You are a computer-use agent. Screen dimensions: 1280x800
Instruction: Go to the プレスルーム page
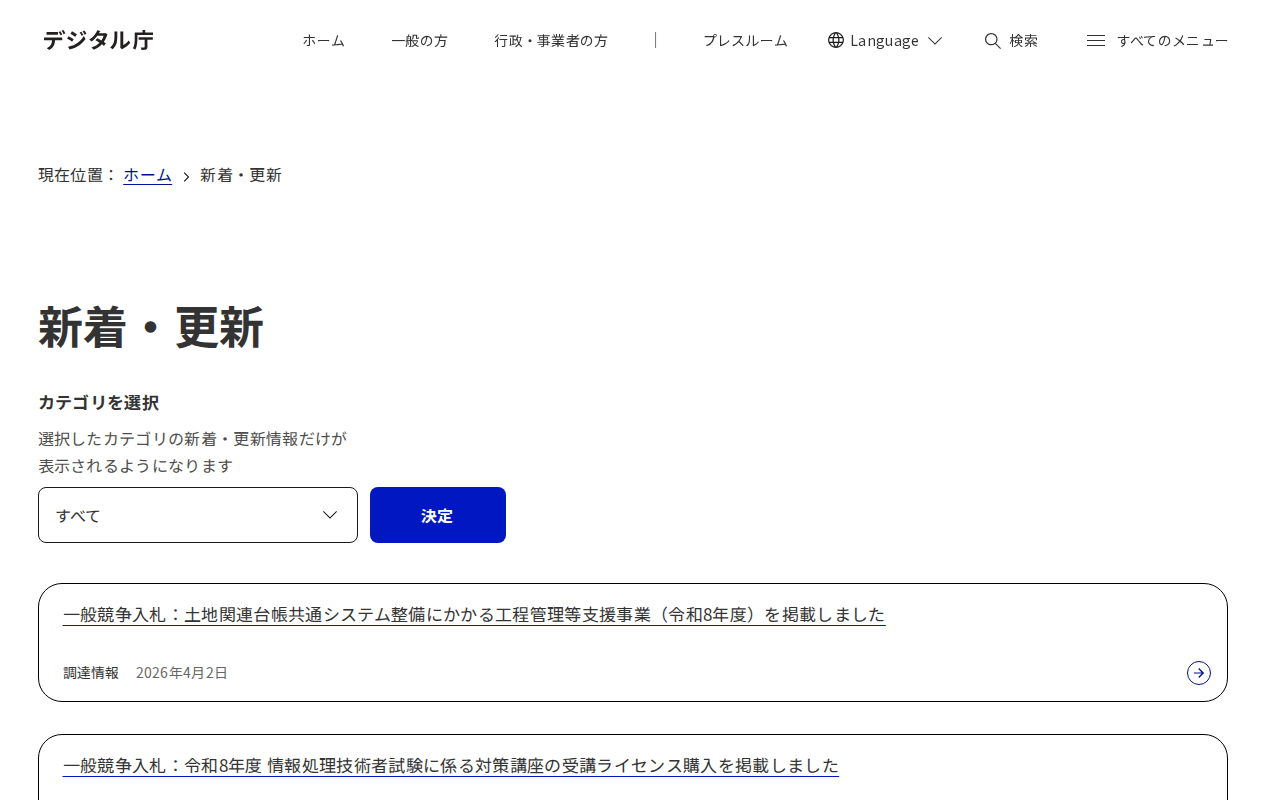click(x=745, y=40)
